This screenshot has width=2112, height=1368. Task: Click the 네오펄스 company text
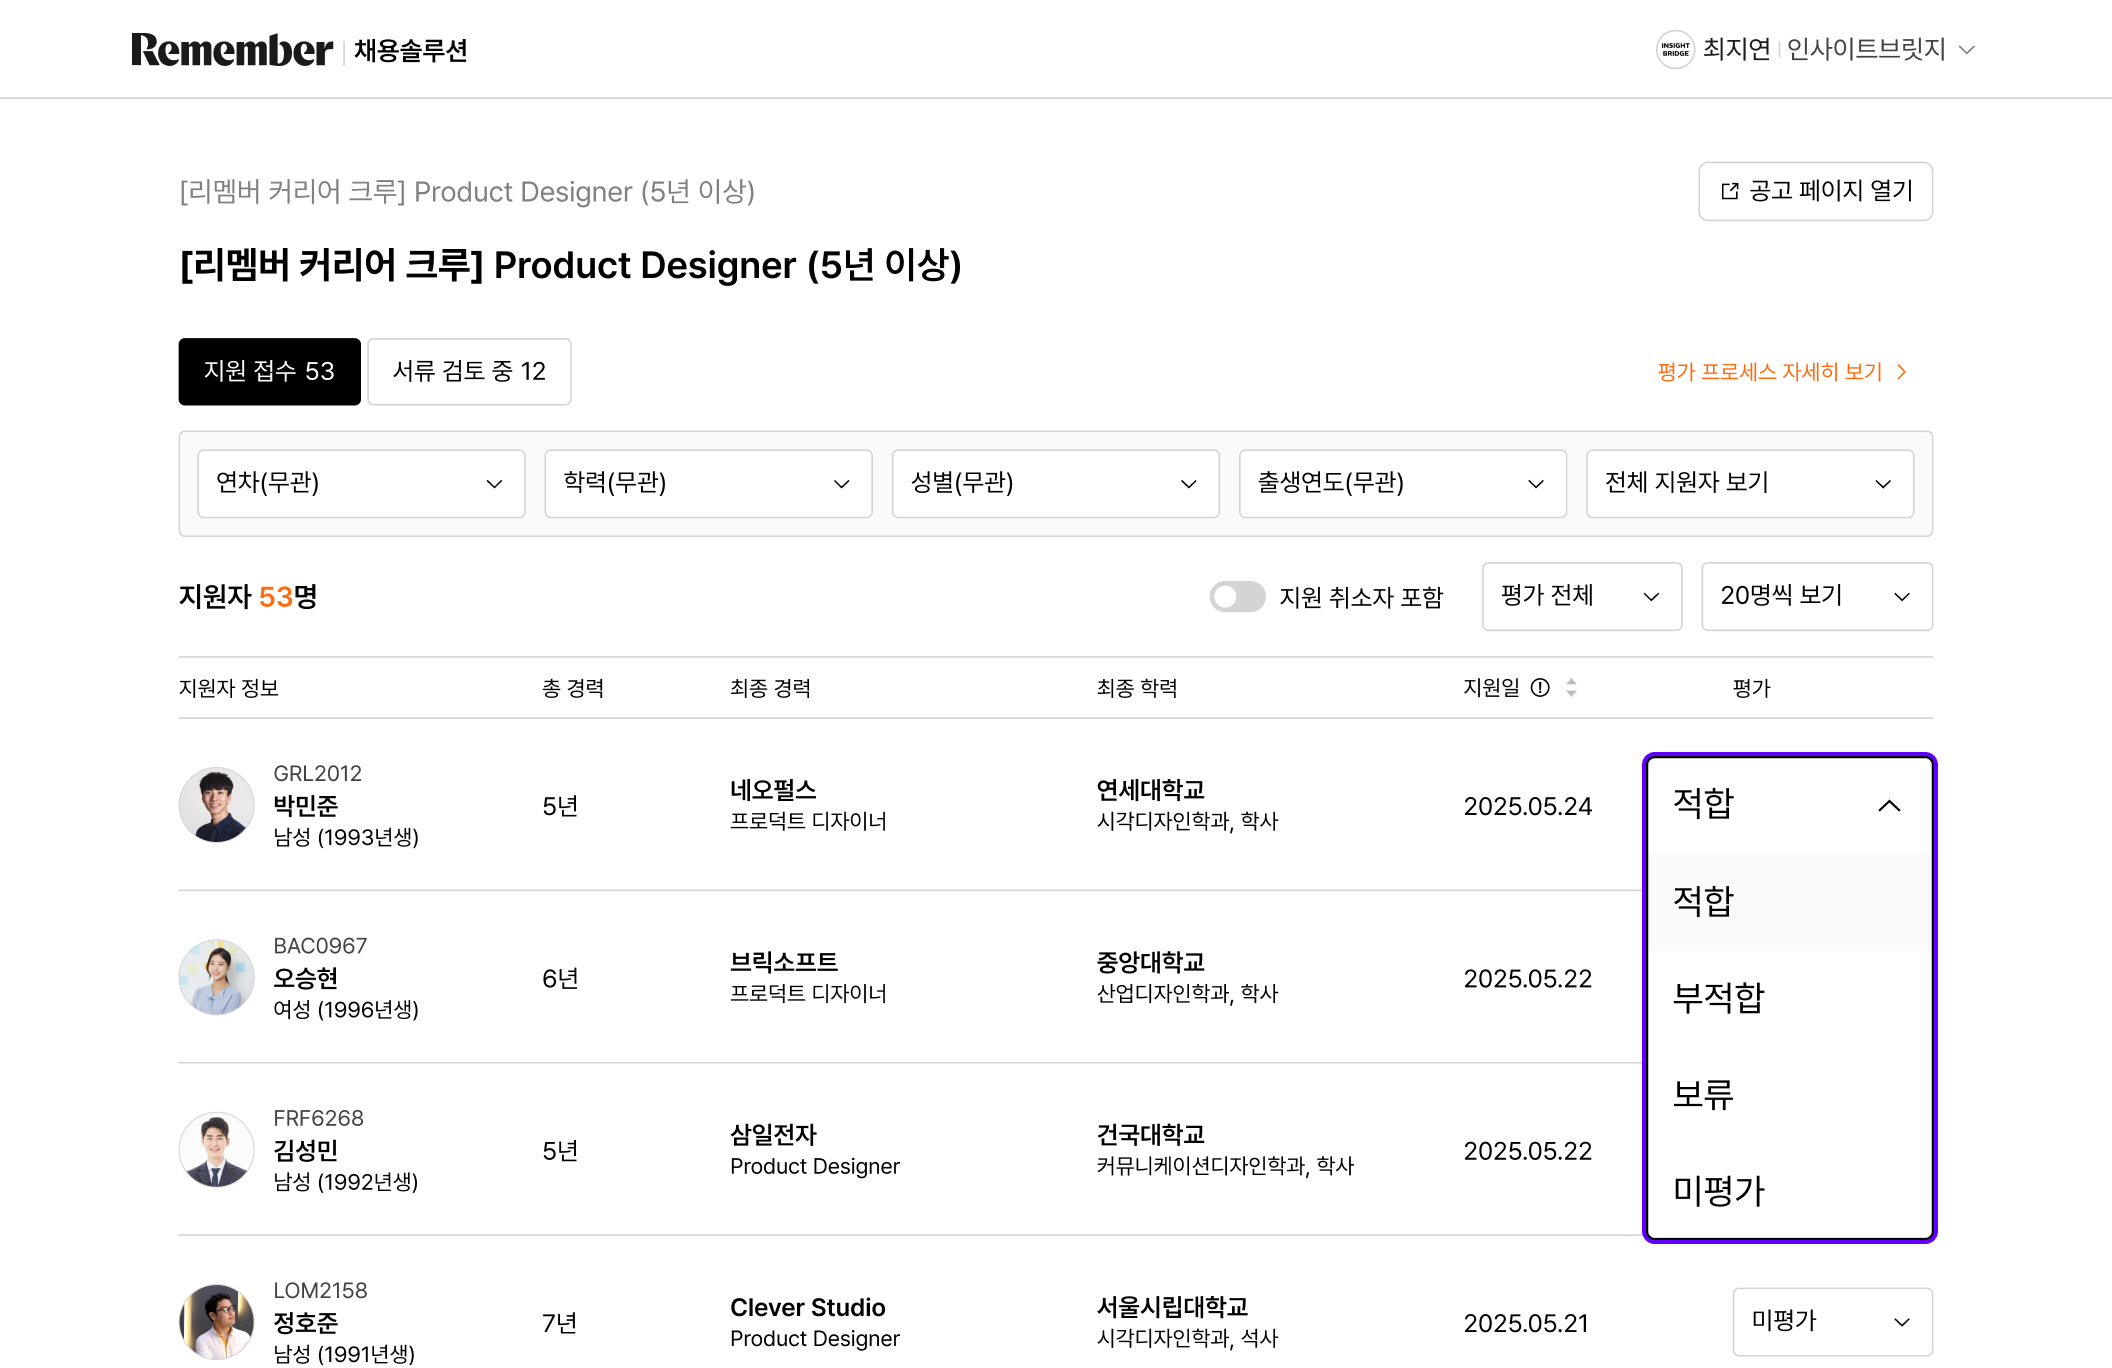[773, 790]
